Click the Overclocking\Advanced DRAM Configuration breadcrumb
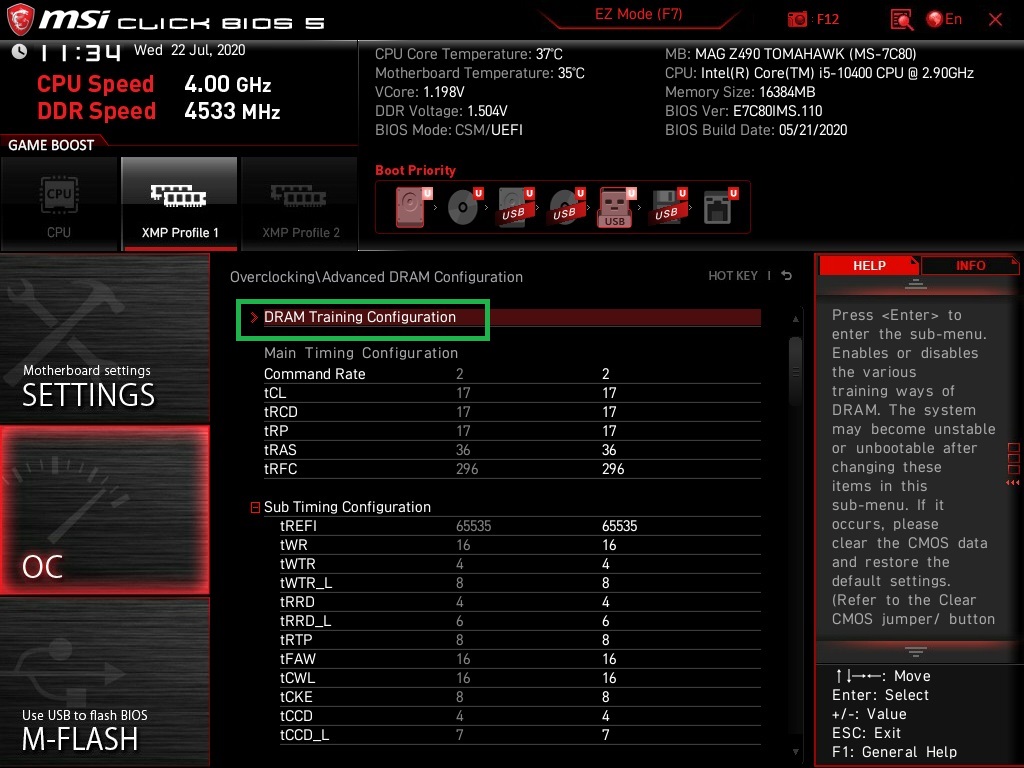The width and height of the screenshot is (1024, 768). (376, 277)
